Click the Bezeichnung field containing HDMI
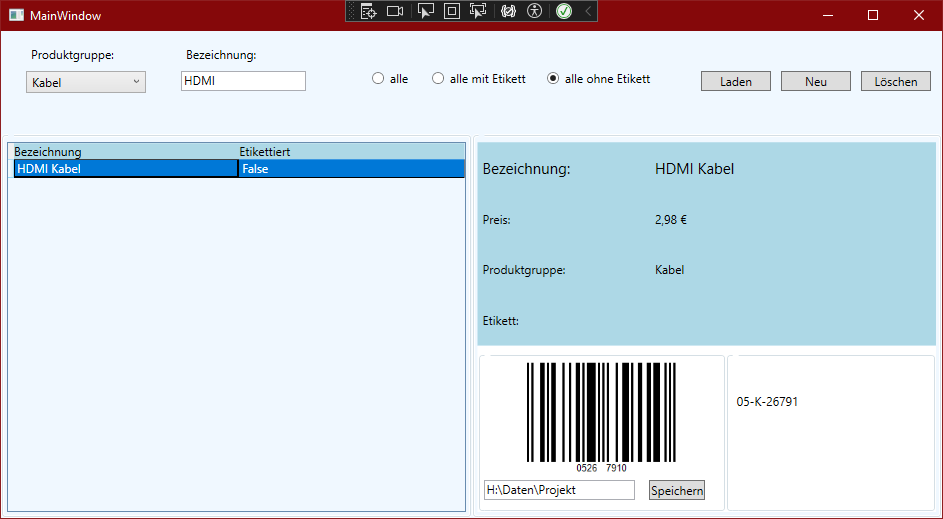This screenshot has width=943, height=519. (x=243, y=81)
